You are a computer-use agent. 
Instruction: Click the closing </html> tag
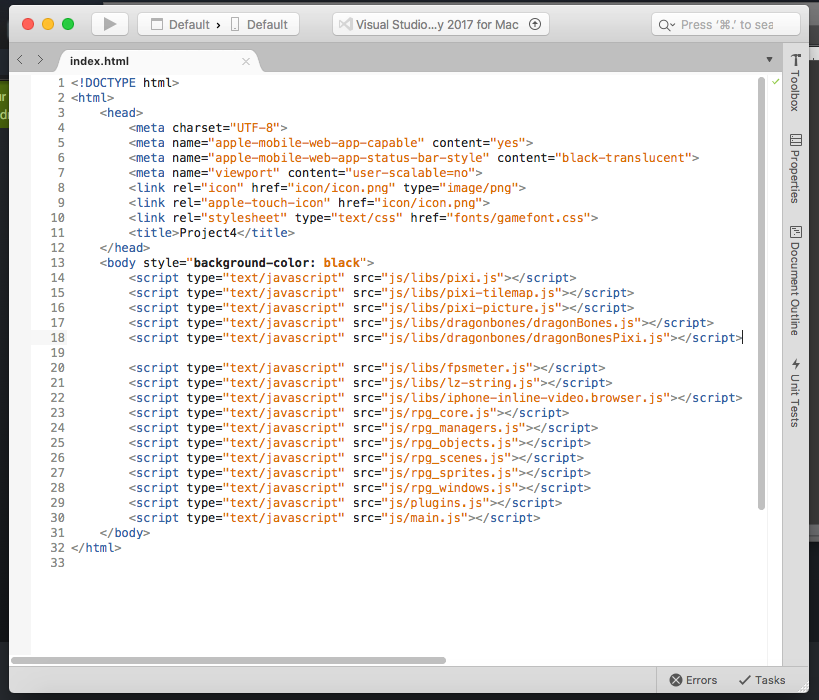click(x=96, y=547)
